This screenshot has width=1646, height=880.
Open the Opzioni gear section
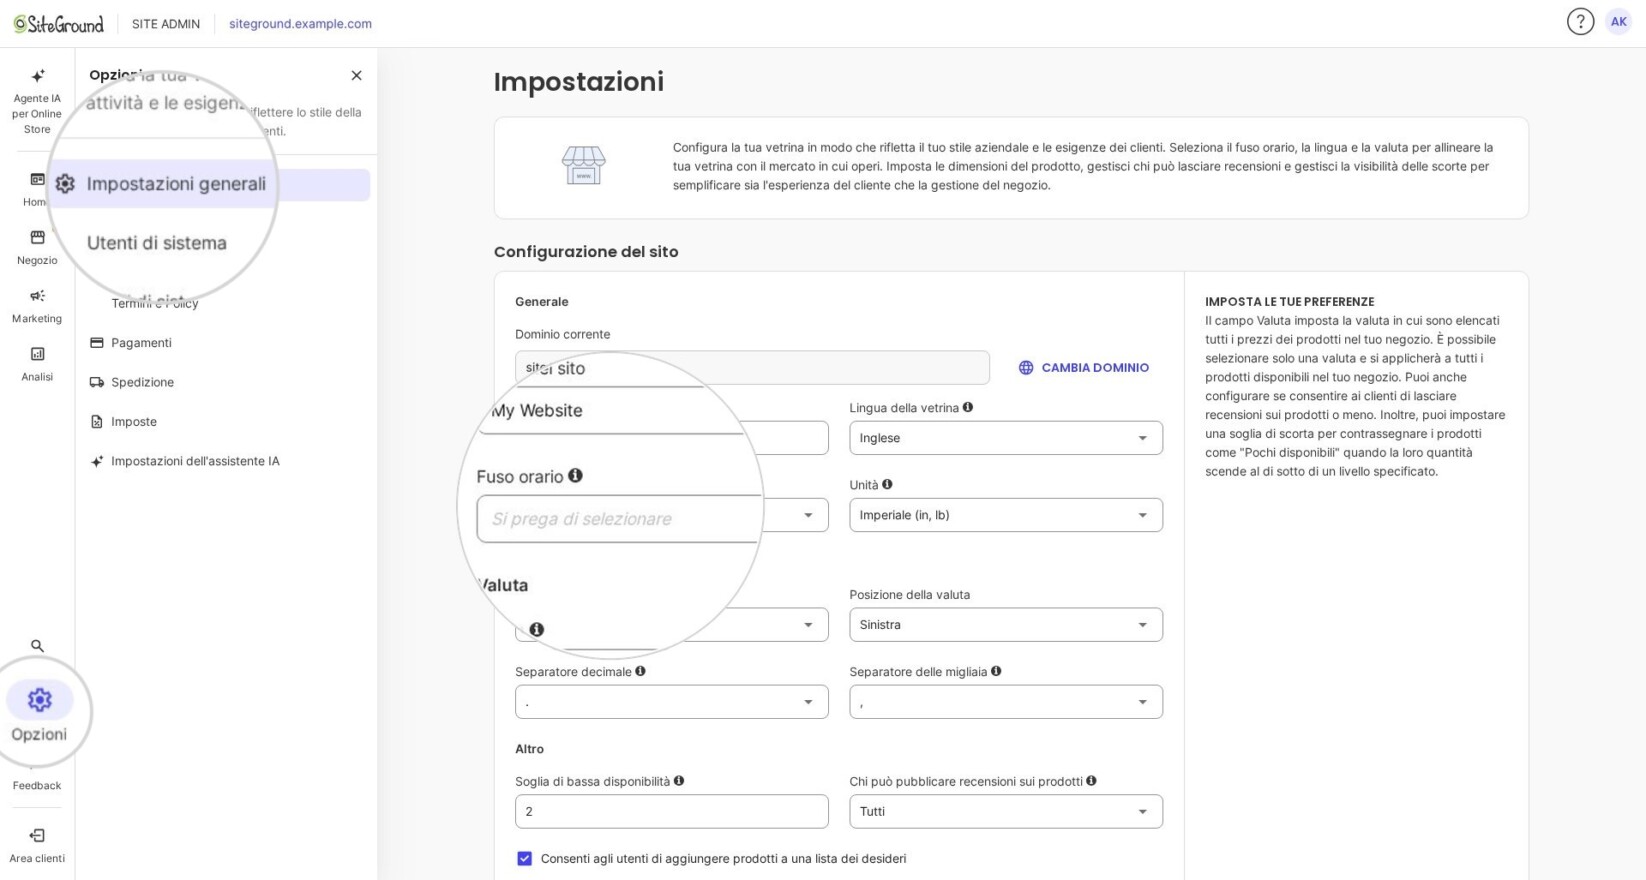coord(39,714)
